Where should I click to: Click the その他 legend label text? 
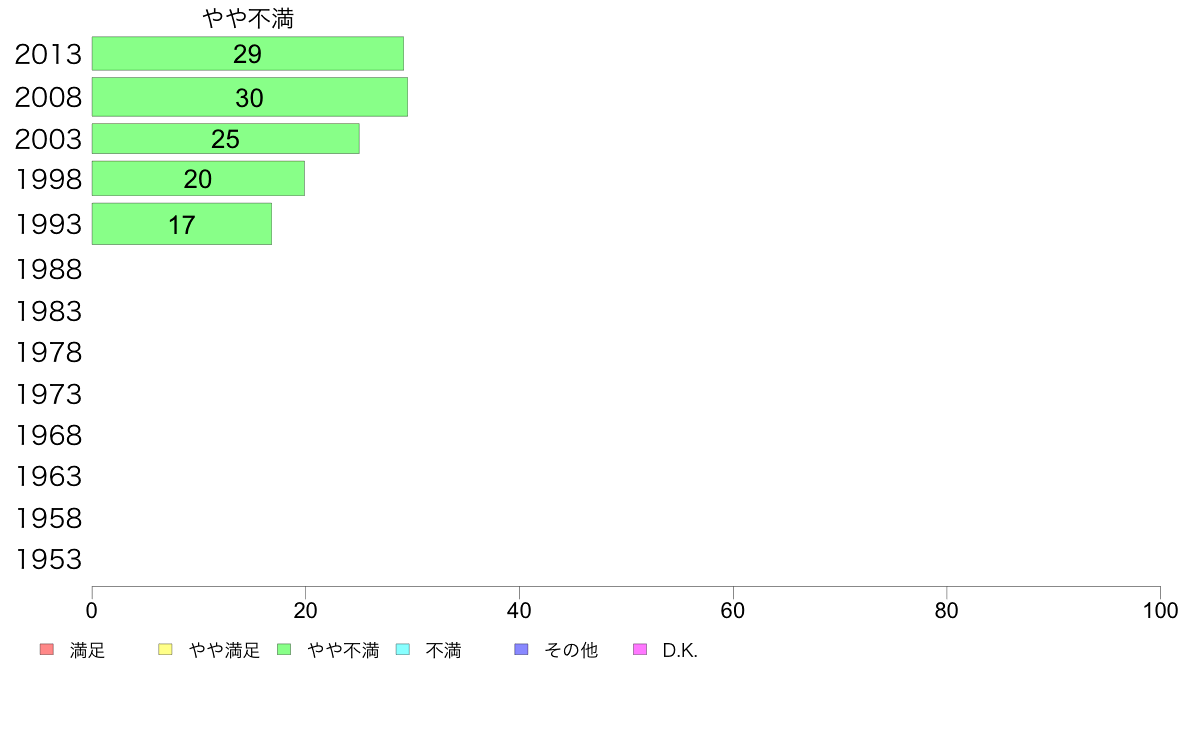pos(571,650)
